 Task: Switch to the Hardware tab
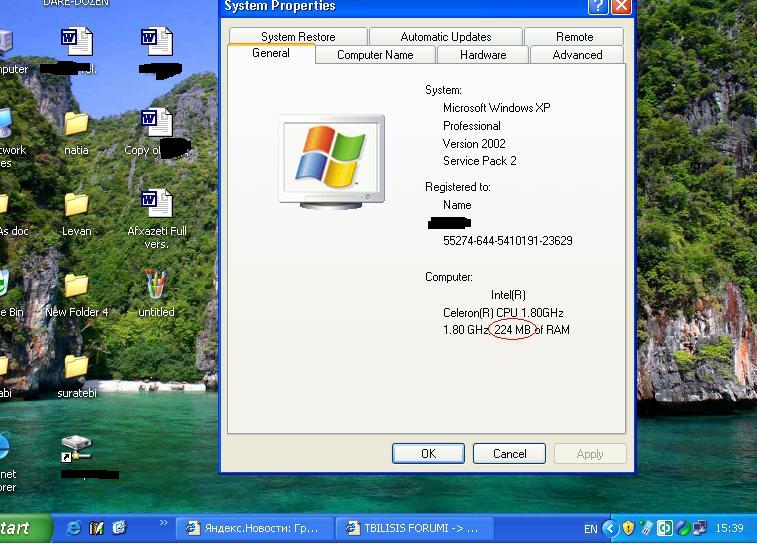point(483,55)
